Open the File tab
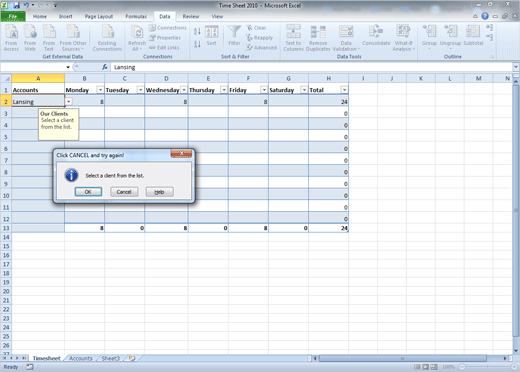 click(x=13, y=16)
